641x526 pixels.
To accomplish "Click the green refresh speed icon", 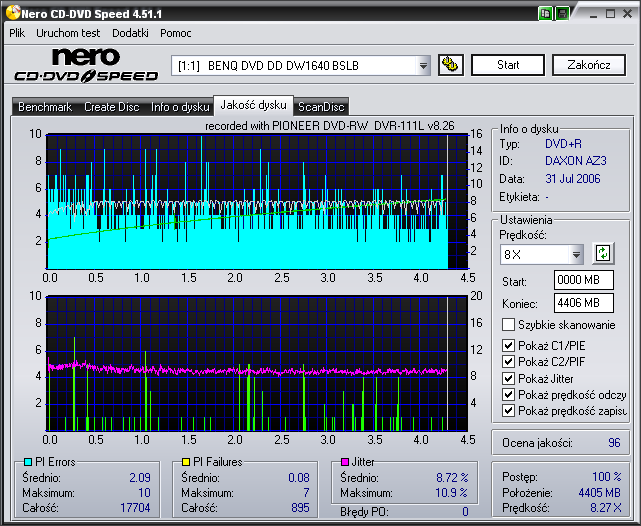I will pyautogui.click(x=603, y=253).
